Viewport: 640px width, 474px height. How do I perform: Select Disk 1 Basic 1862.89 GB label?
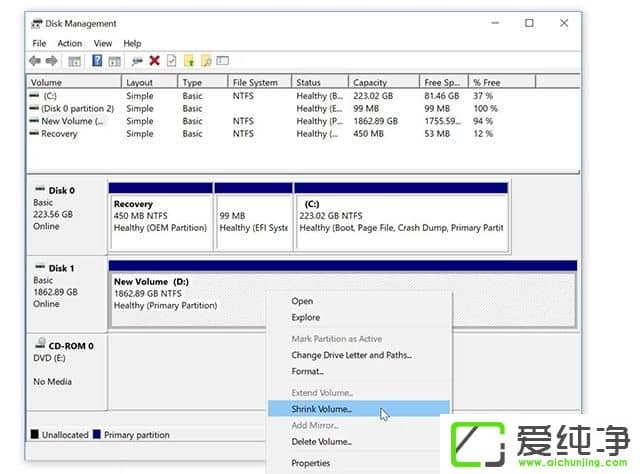pos(67,293)
